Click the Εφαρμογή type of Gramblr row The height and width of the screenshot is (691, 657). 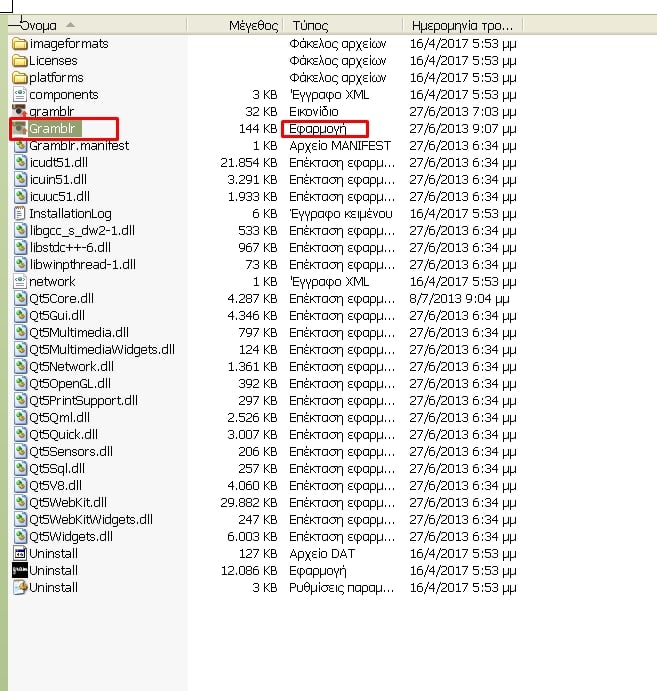[x=318, y=129]
